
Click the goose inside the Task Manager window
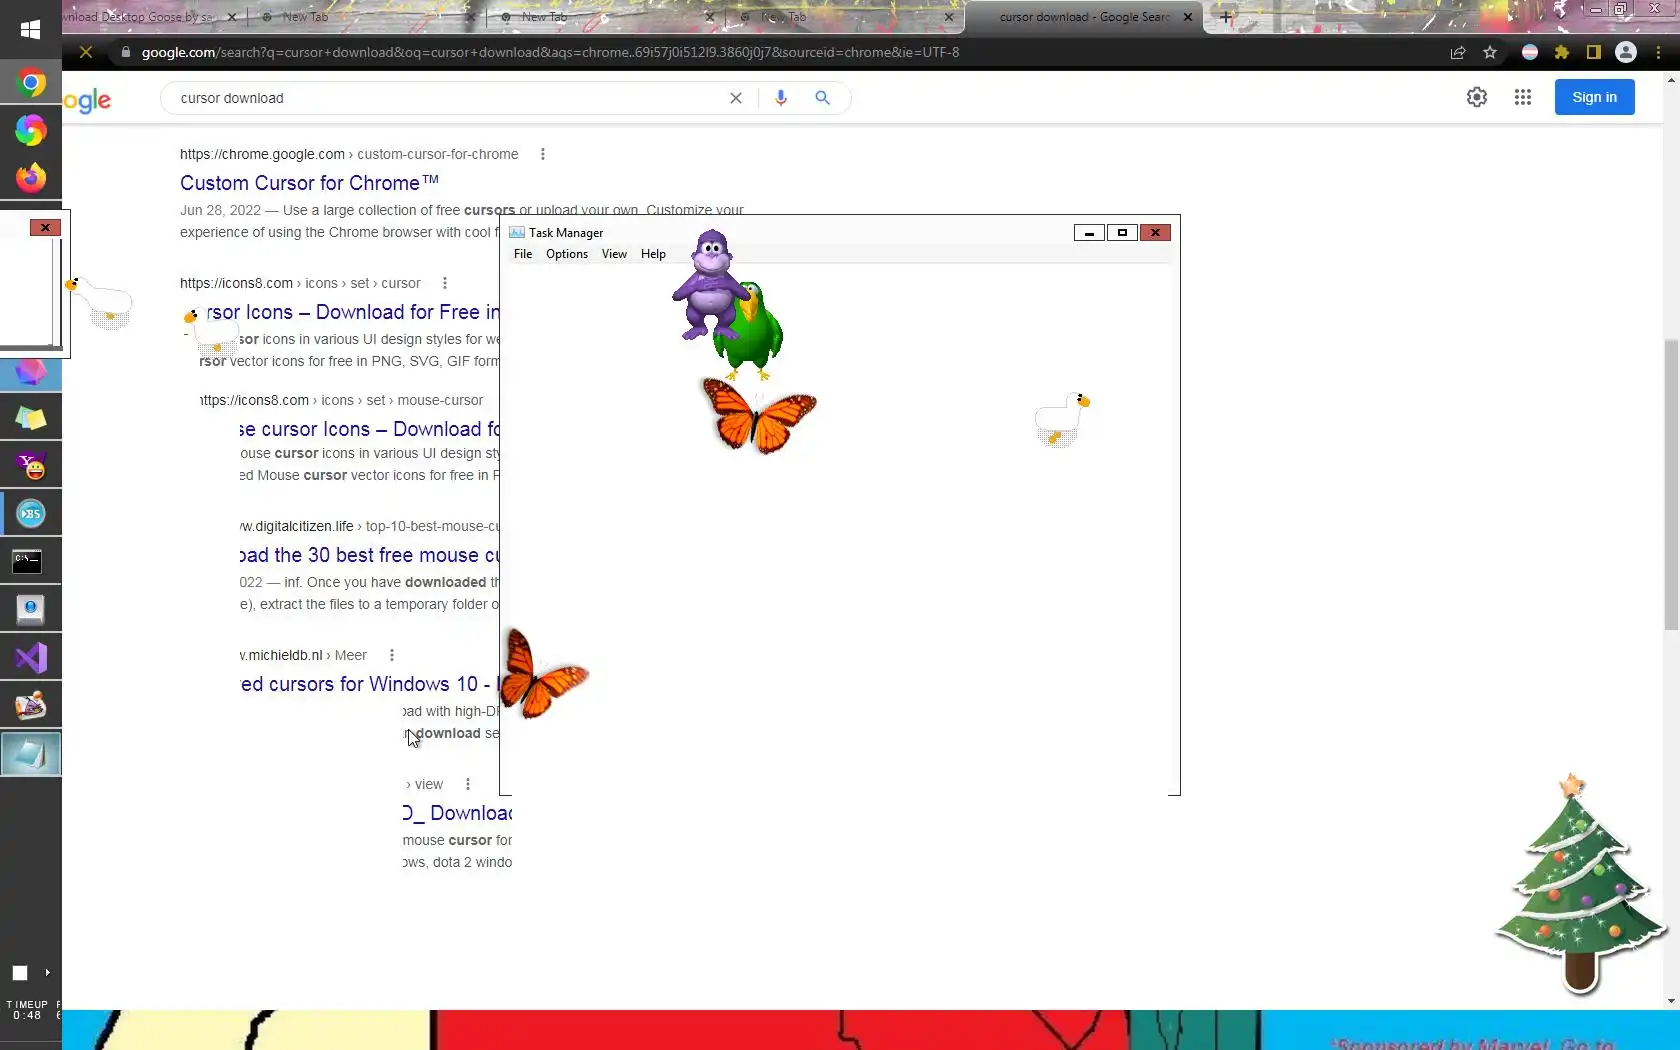1061,419
